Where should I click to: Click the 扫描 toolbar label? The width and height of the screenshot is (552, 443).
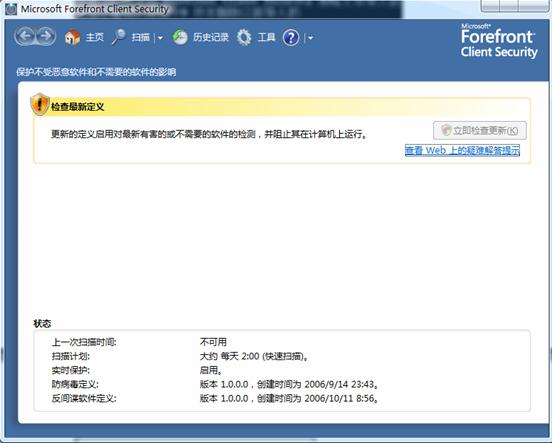(140, 37)
